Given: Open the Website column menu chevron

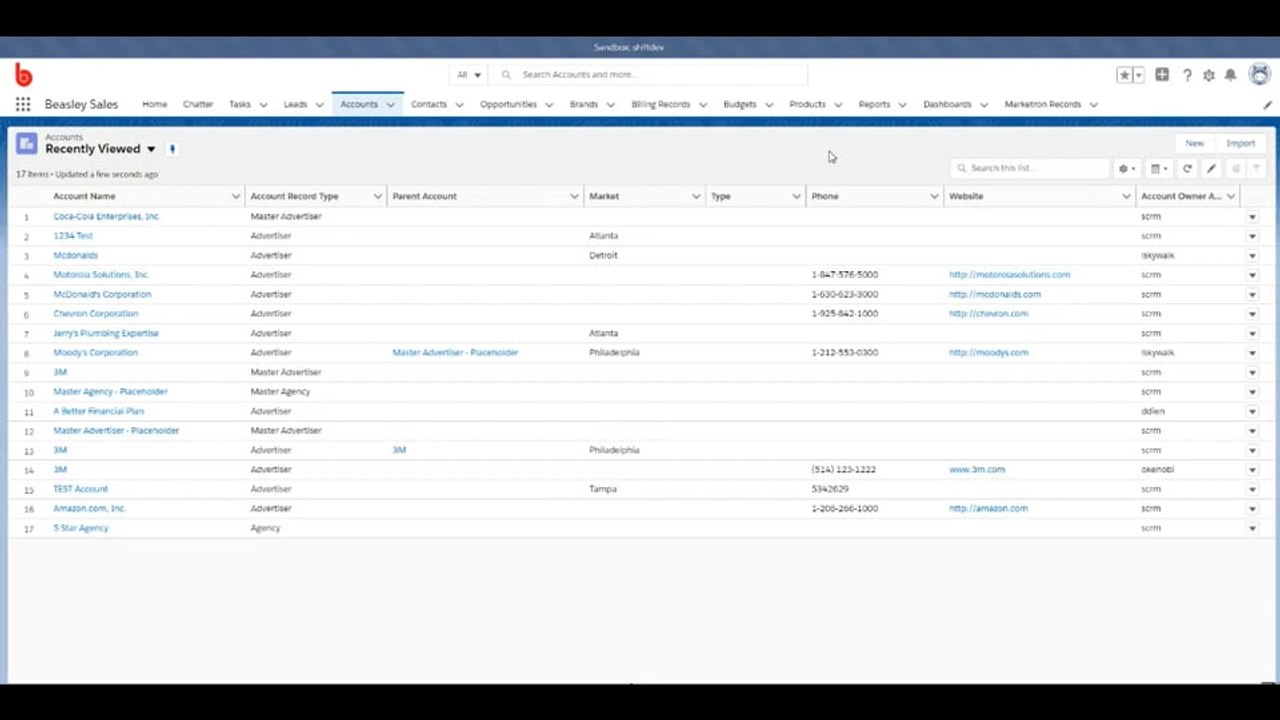Looking at the screenshot, I should (1126, 196).
